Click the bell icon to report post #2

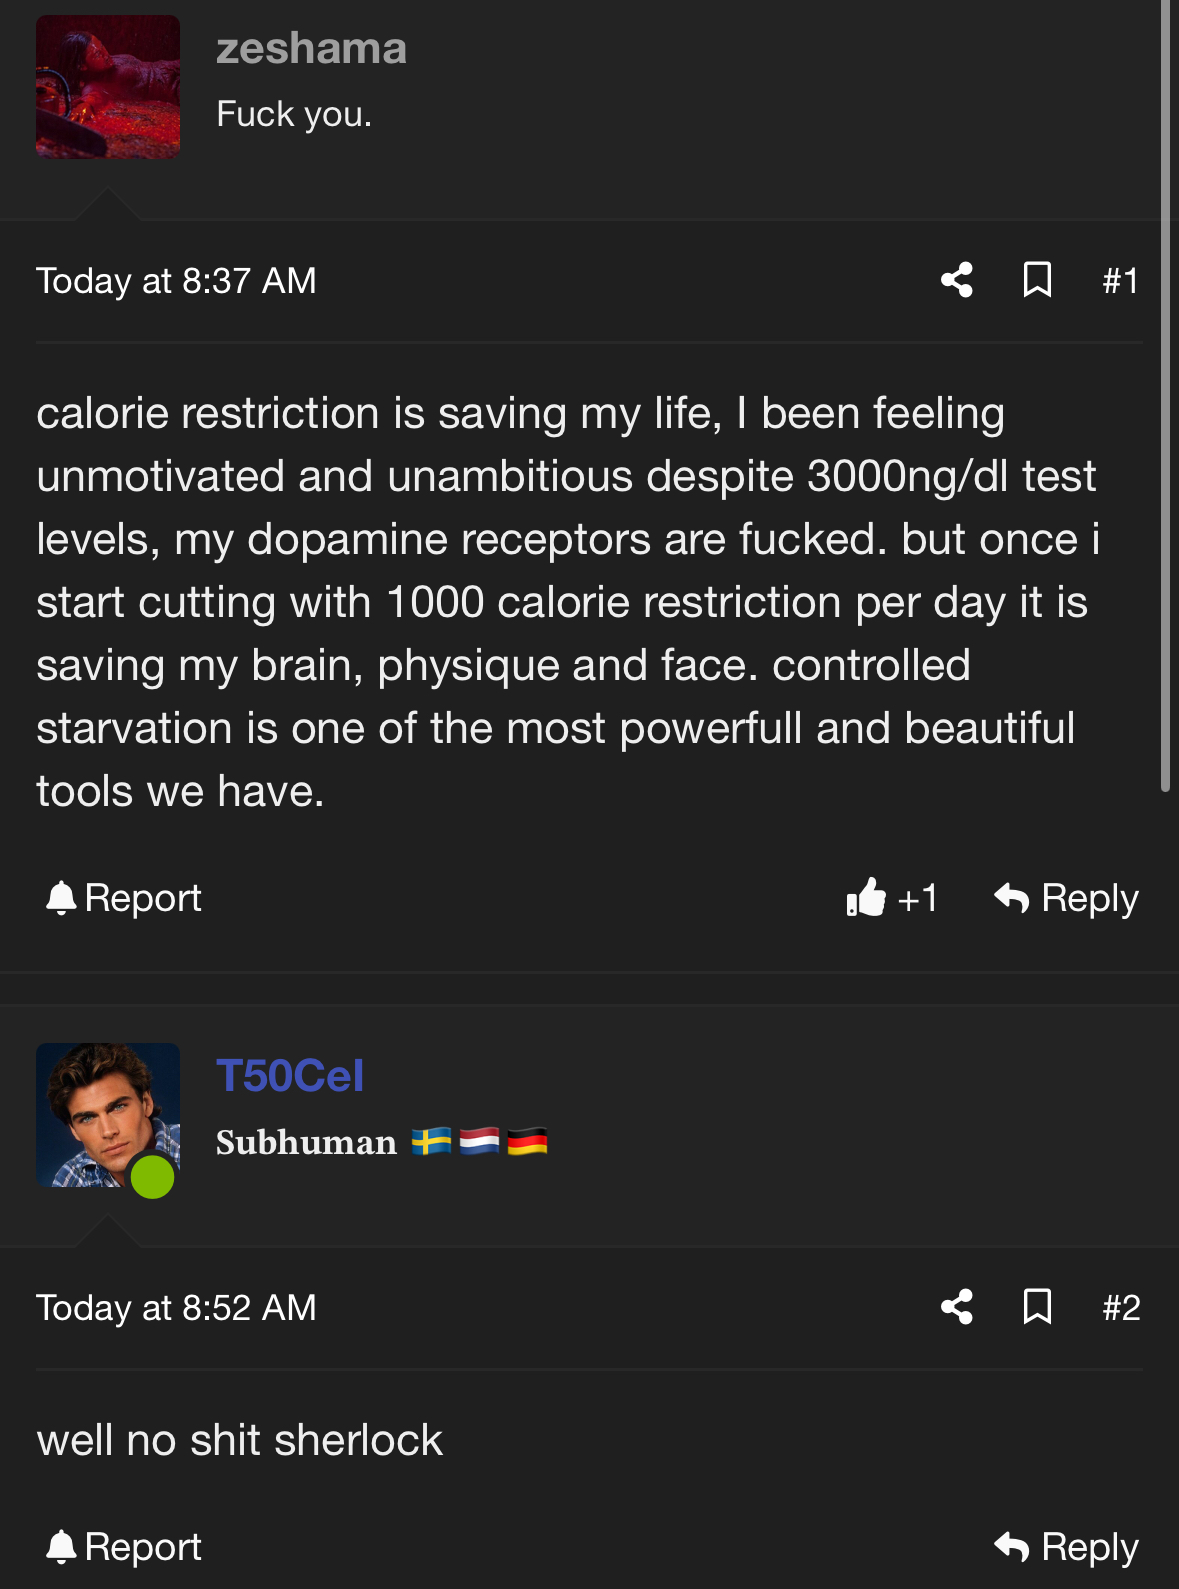(x=61, y=1547)
